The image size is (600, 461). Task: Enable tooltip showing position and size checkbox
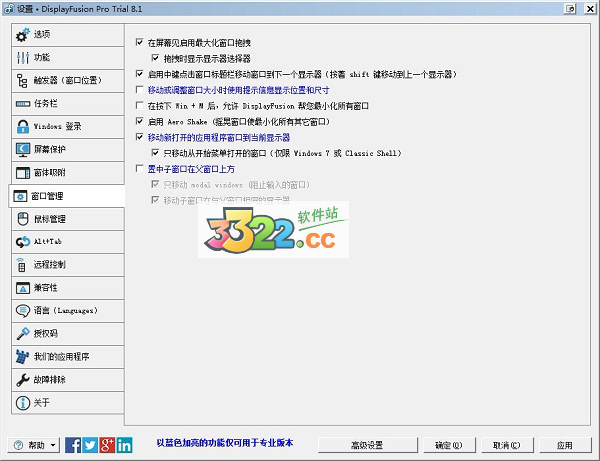(140, 90)
